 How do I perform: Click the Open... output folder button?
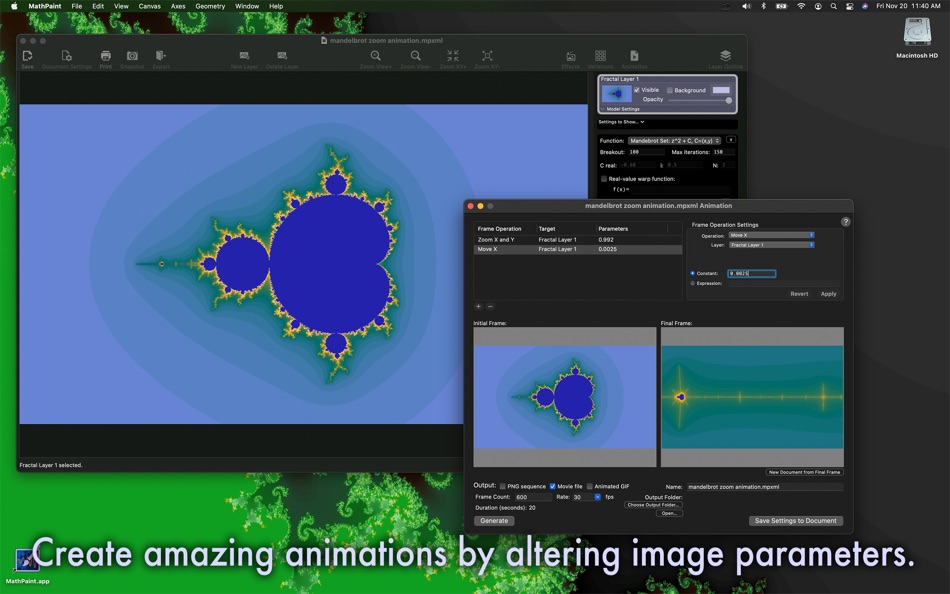click(x=669, y=513)
